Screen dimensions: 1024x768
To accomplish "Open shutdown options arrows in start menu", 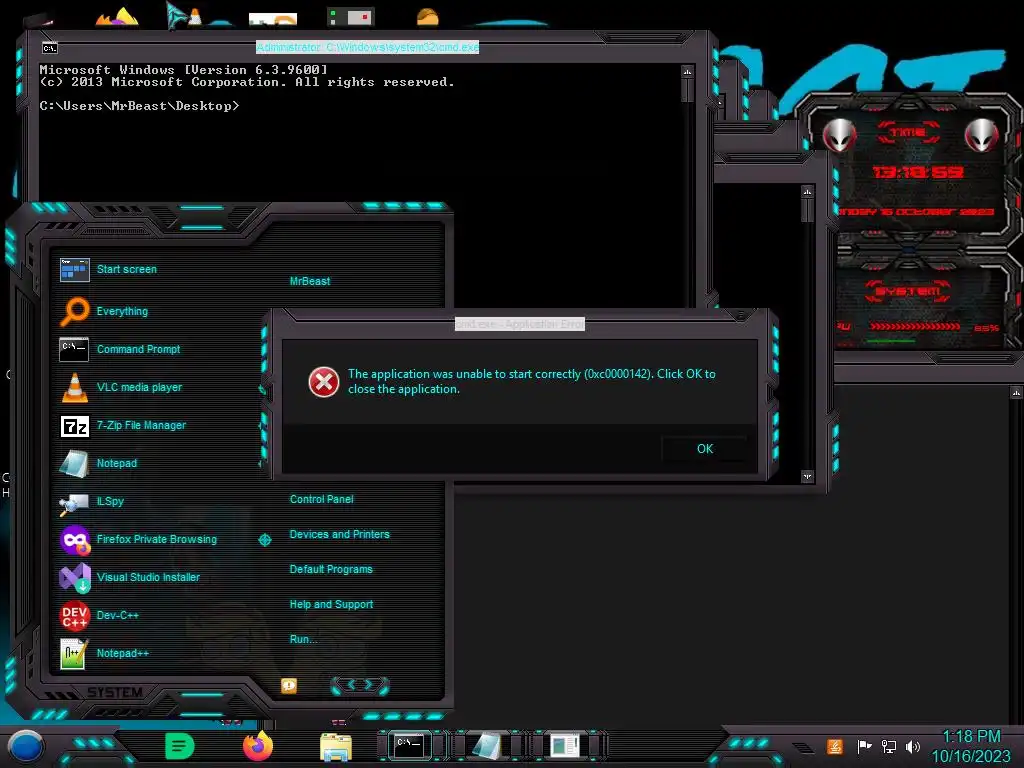I will [x=360, y=685].
